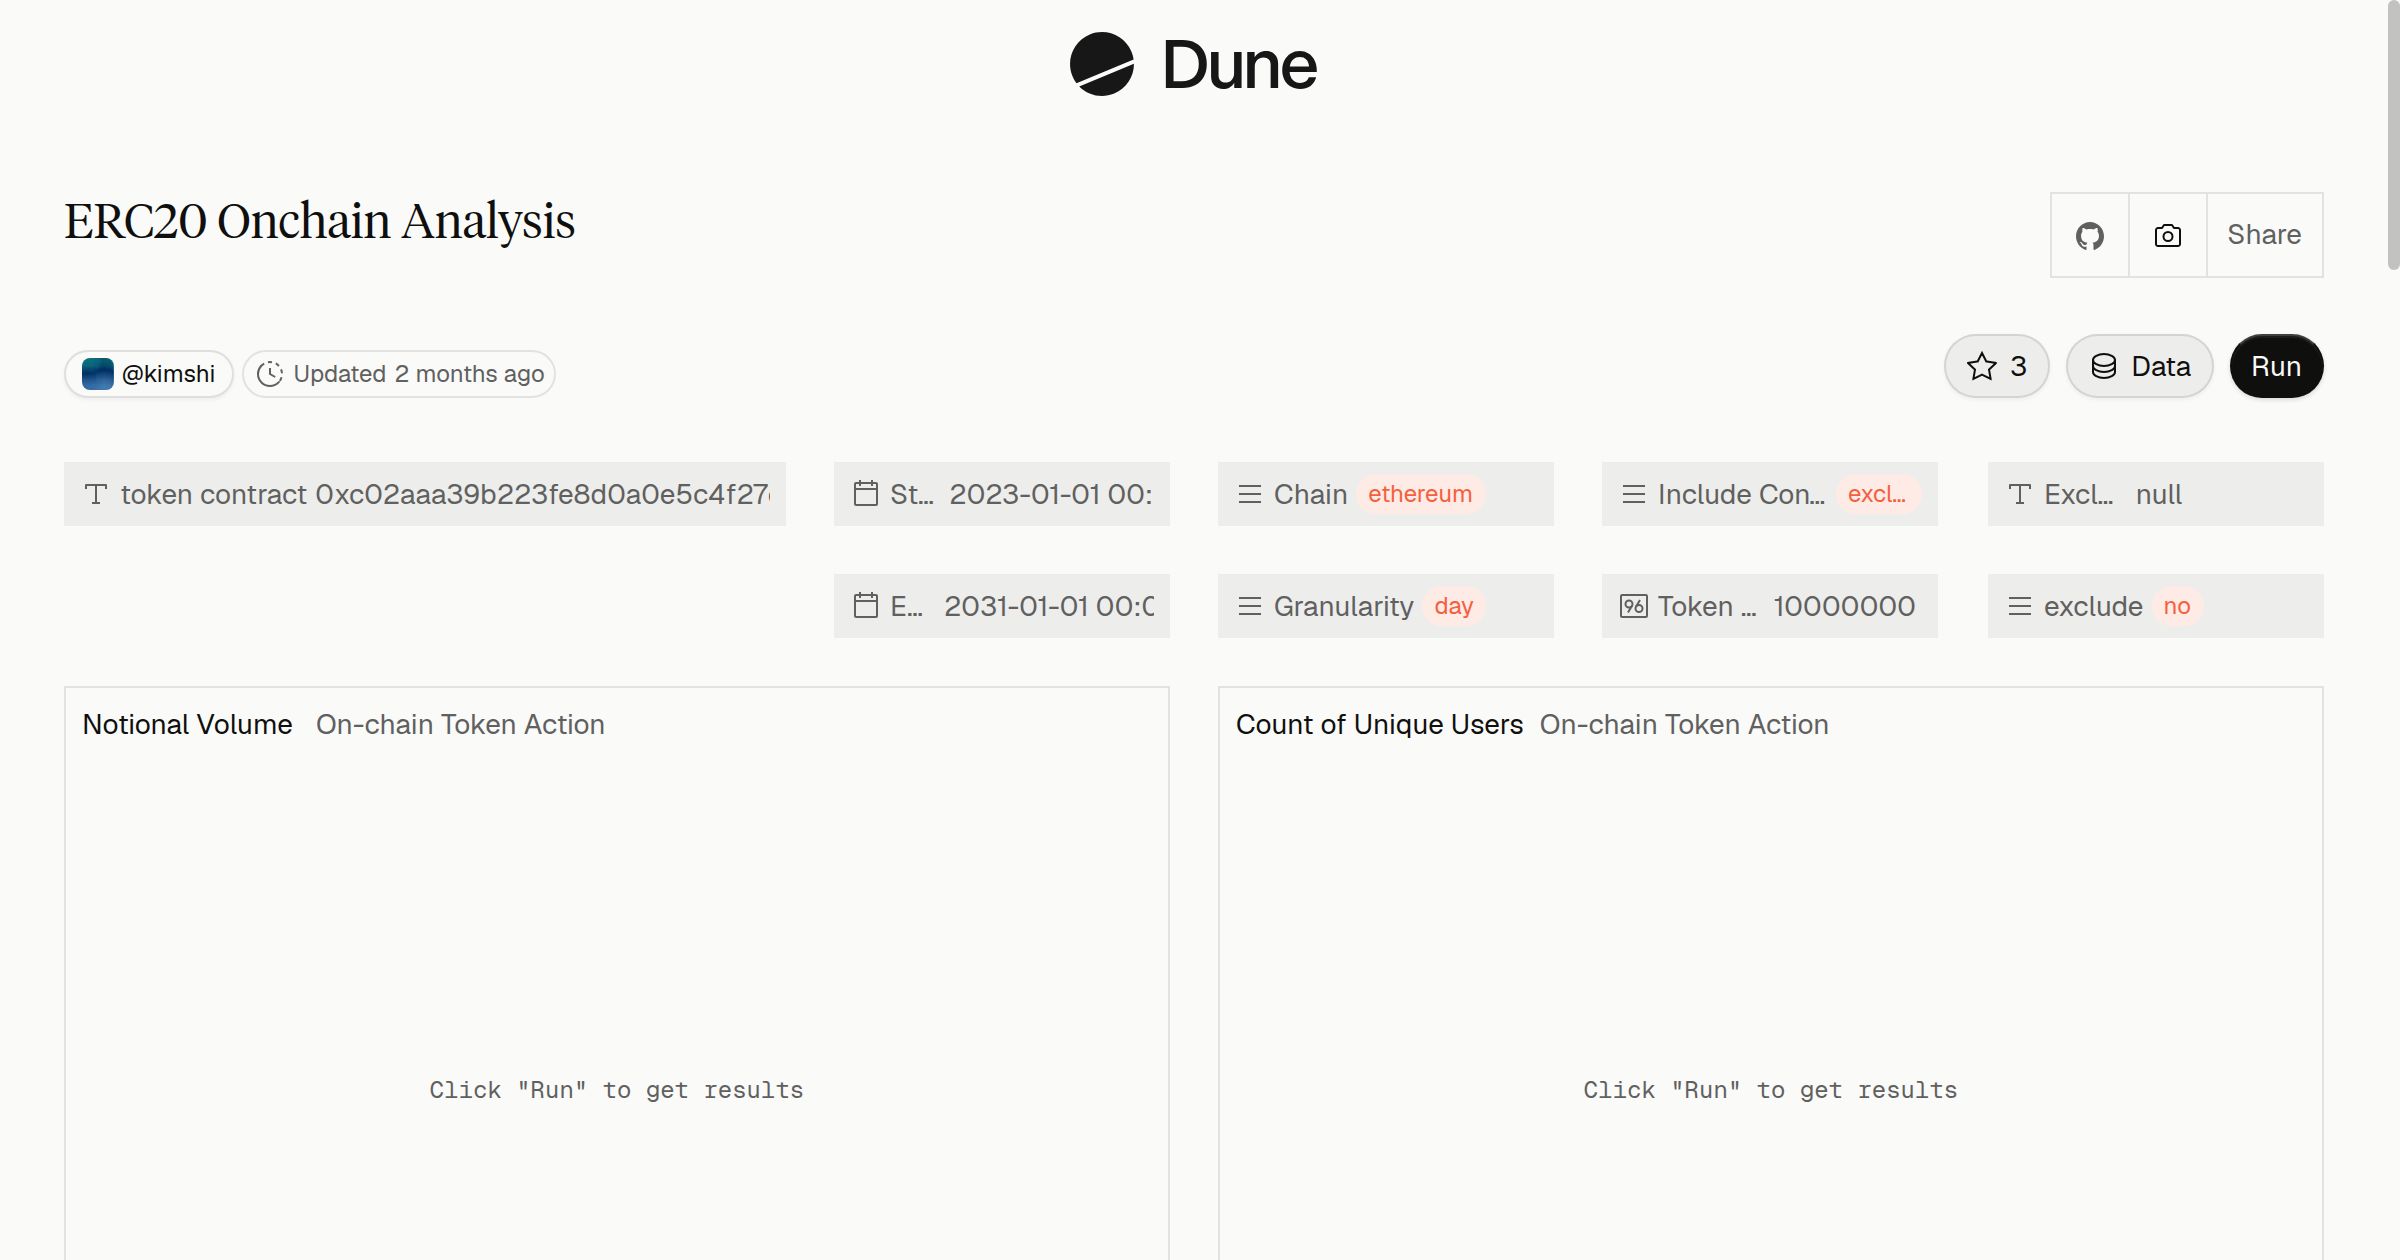
Task: Click the text icon beside token contract
Action: (x=96, y=494)
